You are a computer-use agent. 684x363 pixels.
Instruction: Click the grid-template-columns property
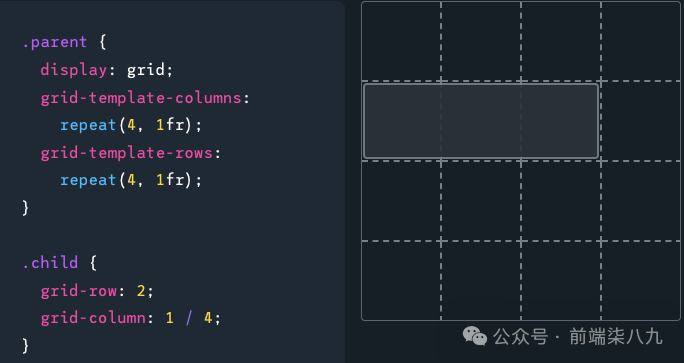coord(141,98)
